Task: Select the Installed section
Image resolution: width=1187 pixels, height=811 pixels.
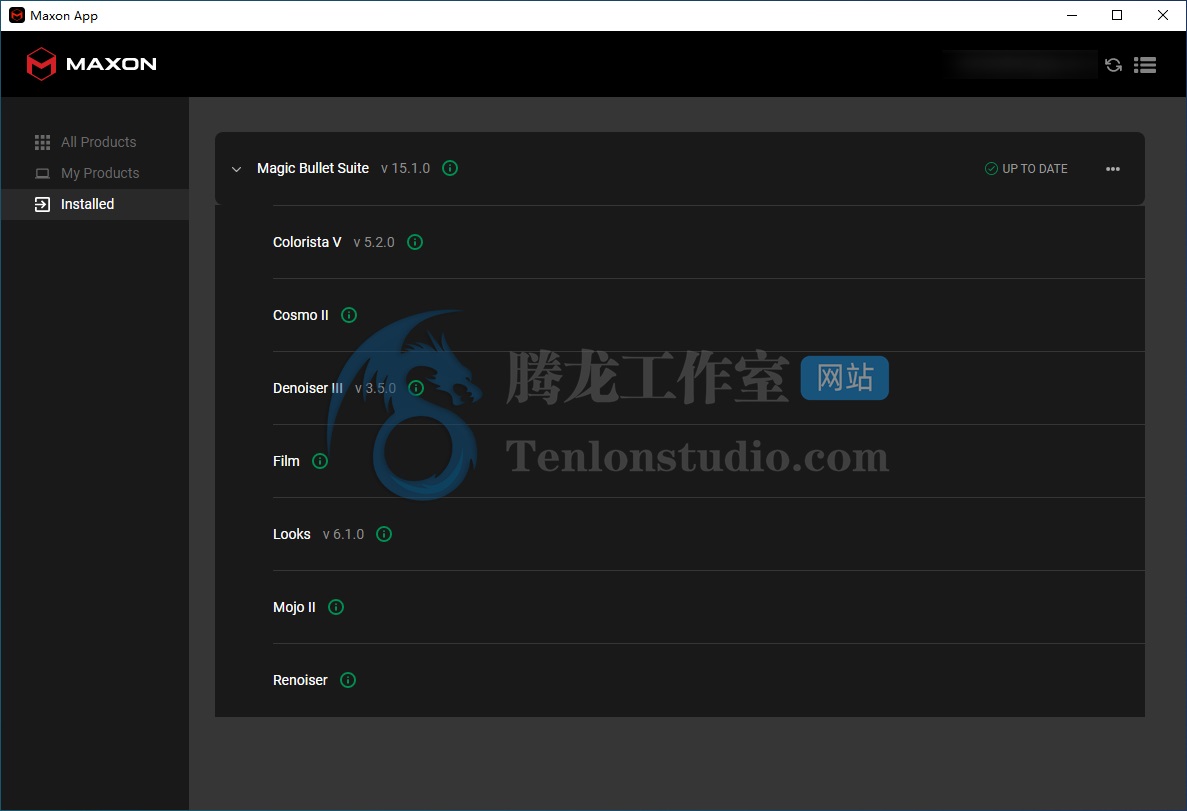Action: [95, 204]
